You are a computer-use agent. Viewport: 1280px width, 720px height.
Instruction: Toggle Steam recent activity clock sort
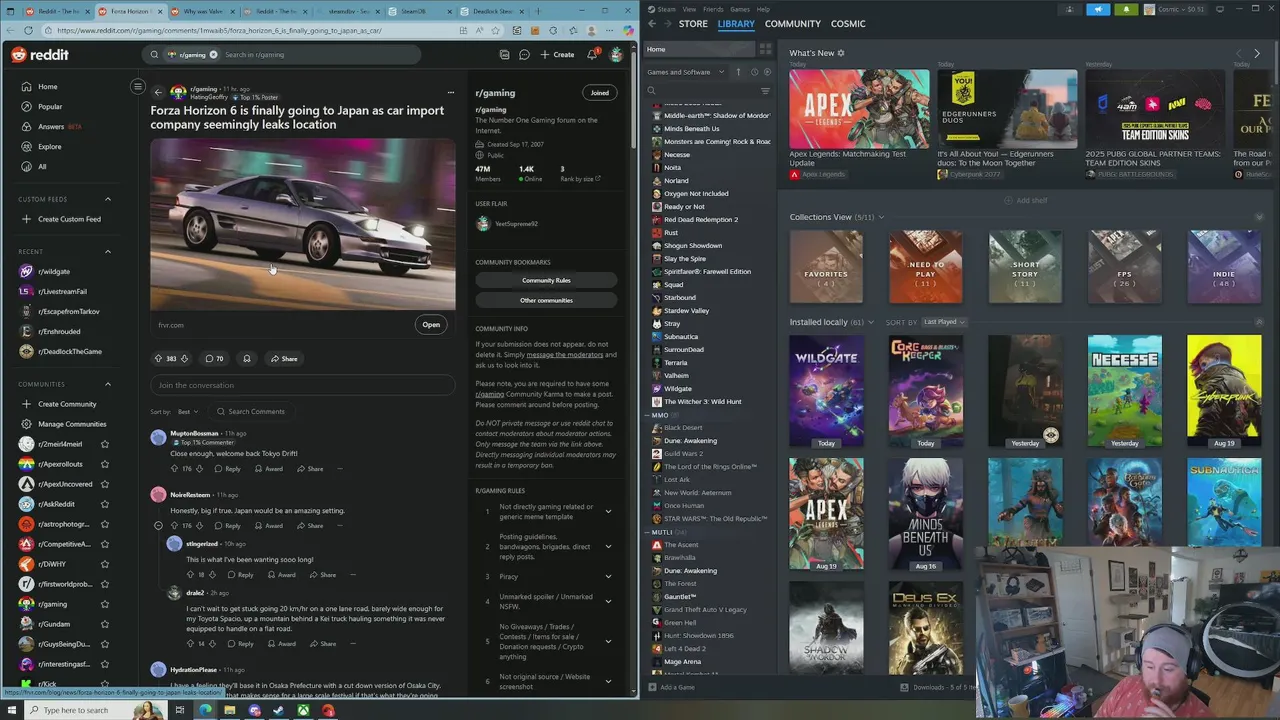(754, 72)
